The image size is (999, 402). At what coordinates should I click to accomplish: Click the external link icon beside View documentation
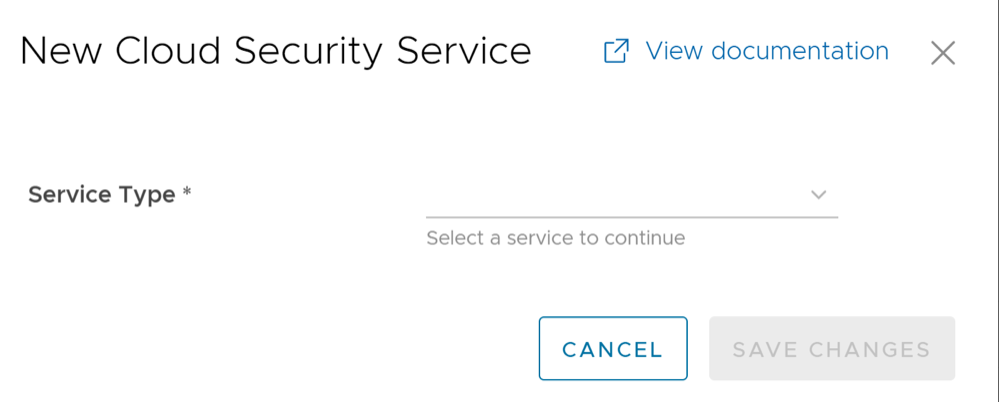[x=616, y=51]
